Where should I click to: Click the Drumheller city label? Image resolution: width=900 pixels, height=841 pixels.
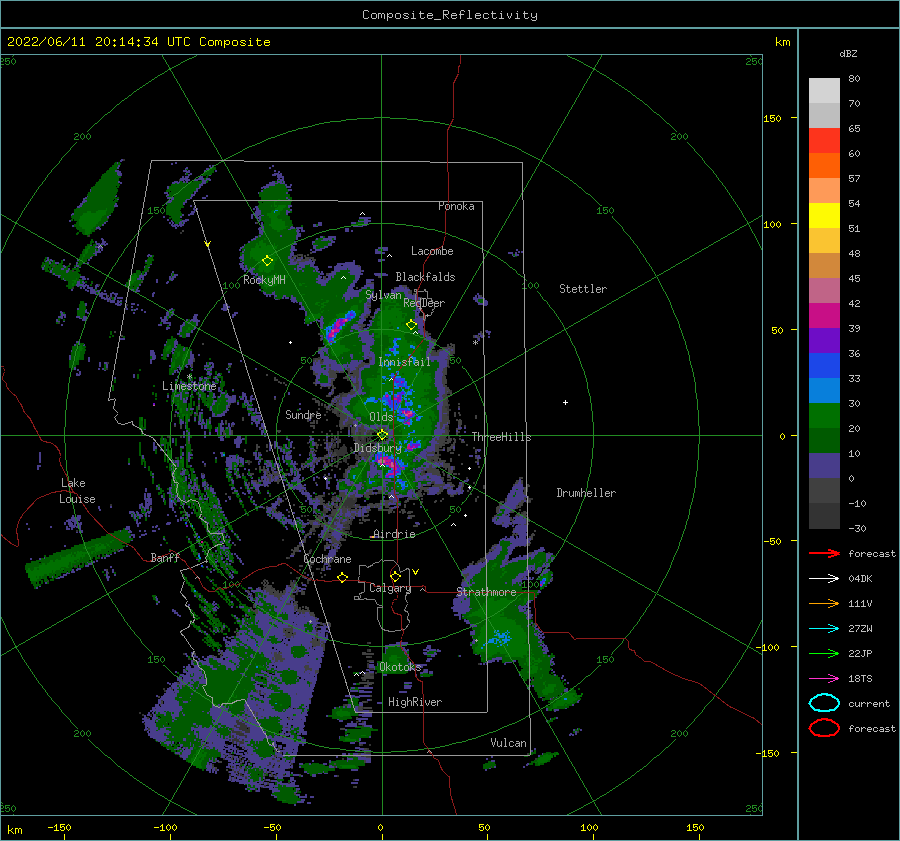click(x=586, y=493)
